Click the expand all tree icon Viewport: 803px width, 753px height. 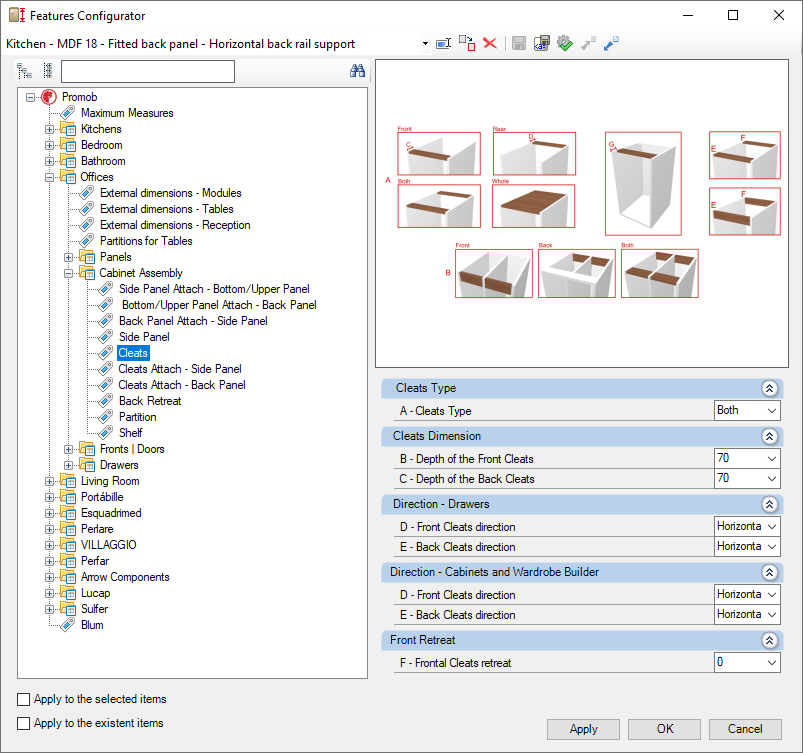point(24,71)
